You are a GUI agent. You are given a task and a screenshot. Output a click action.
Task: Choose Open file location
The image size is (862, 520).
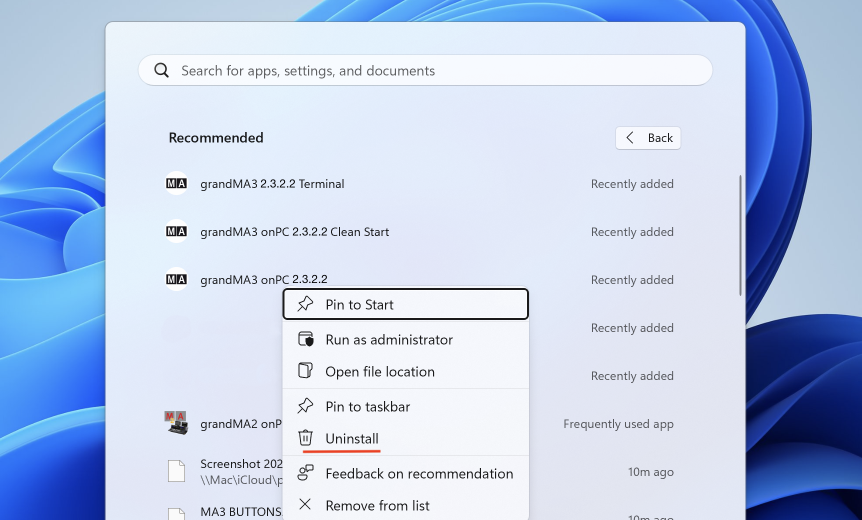(406, 372)
